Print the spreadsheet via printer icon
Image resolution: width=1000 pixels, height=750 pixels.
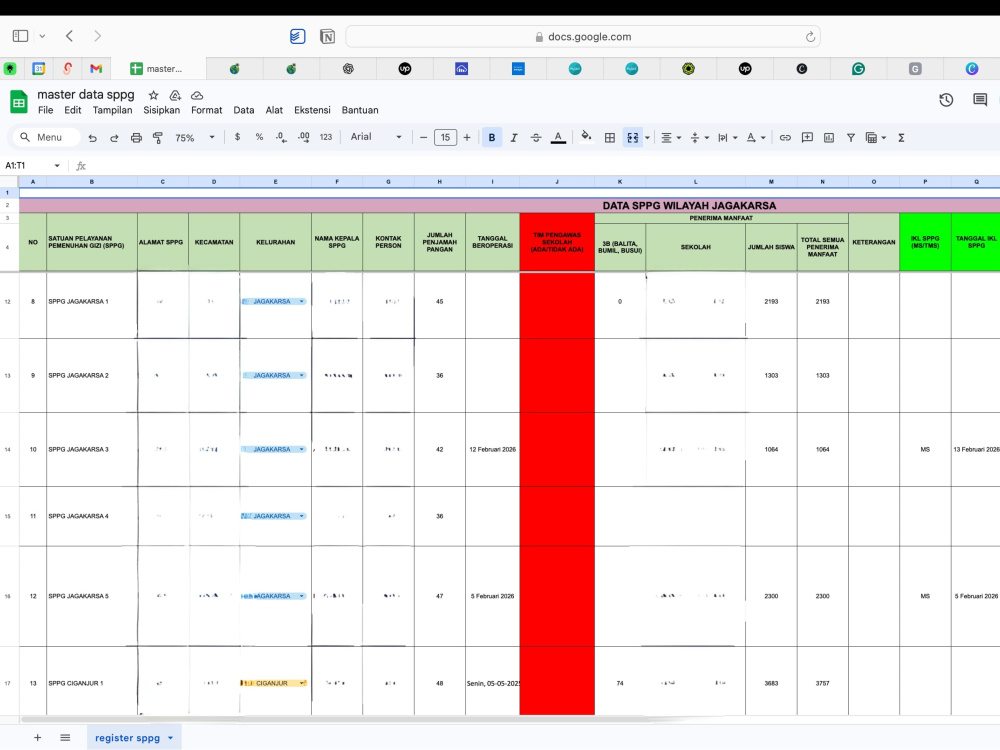(x=136, y=138)
